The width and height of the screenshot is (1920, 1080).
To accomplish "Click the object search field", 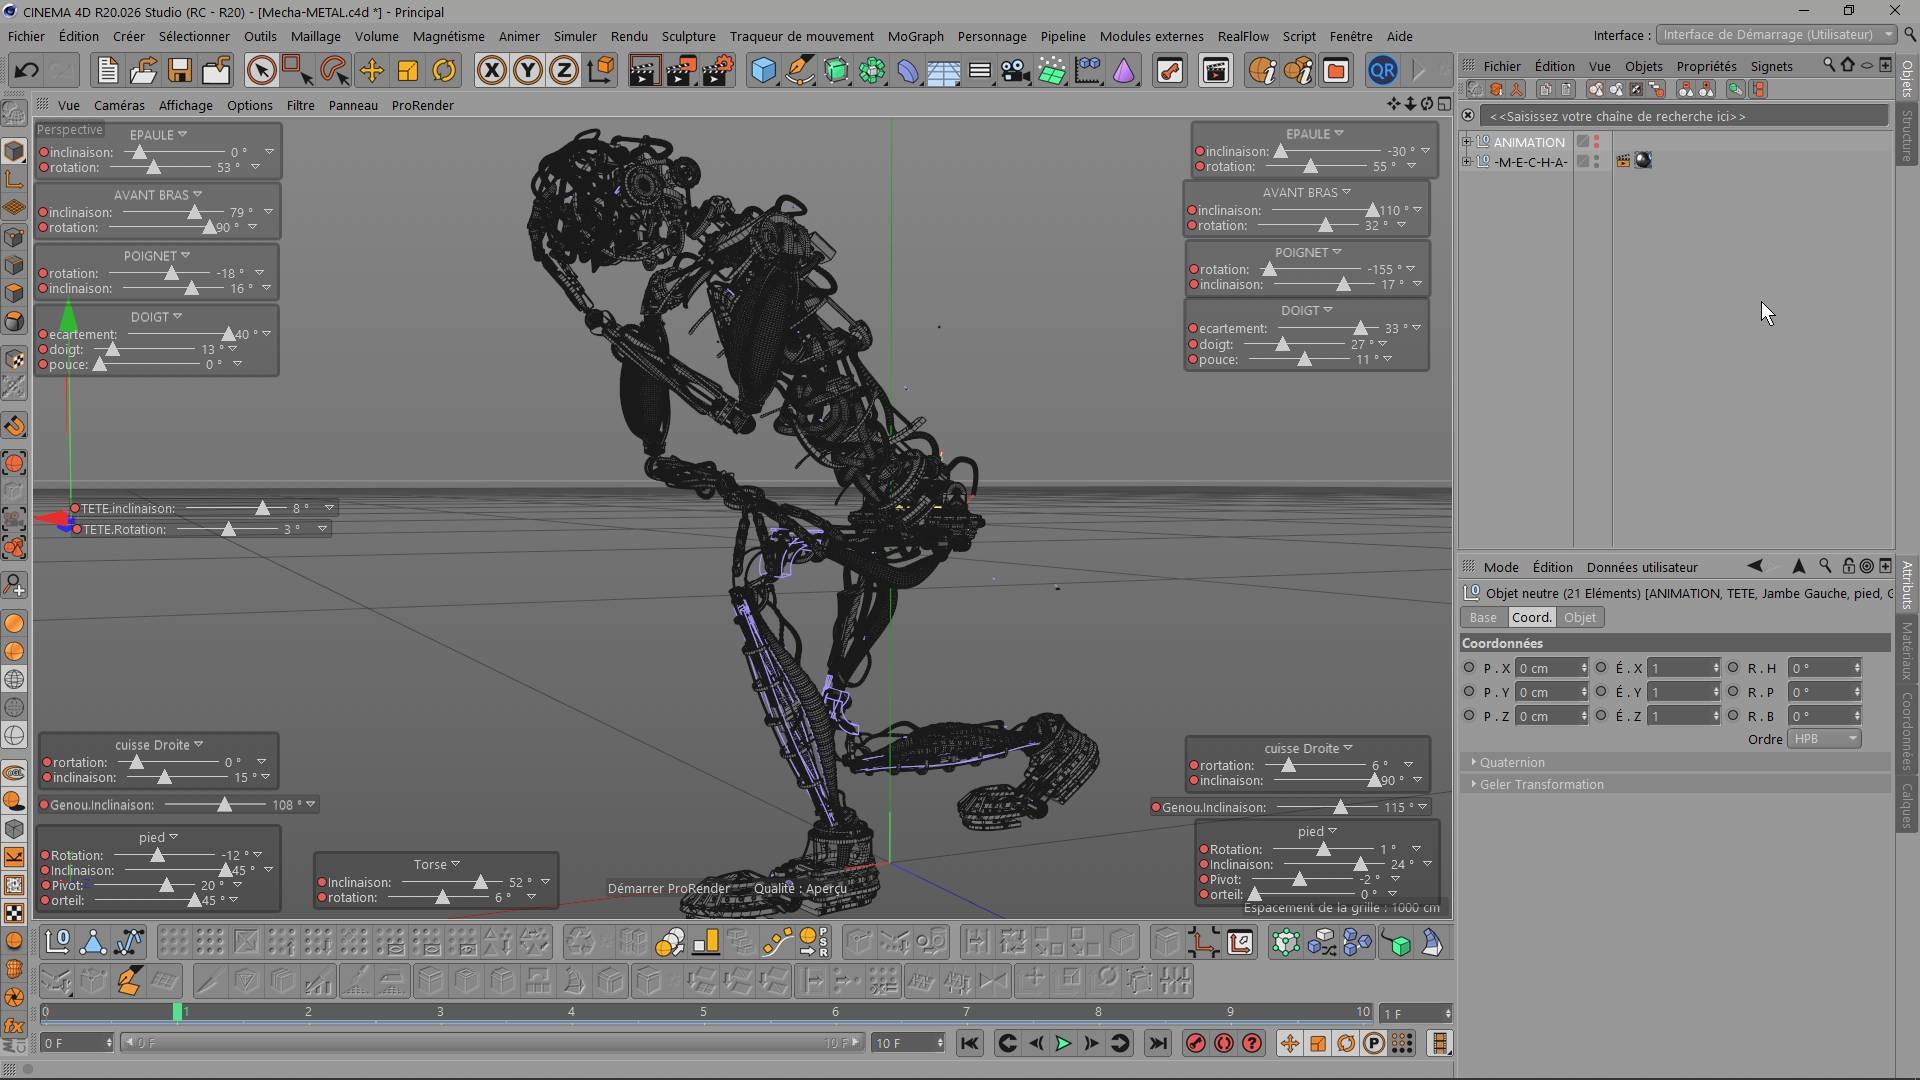I will click(1685, 116).
